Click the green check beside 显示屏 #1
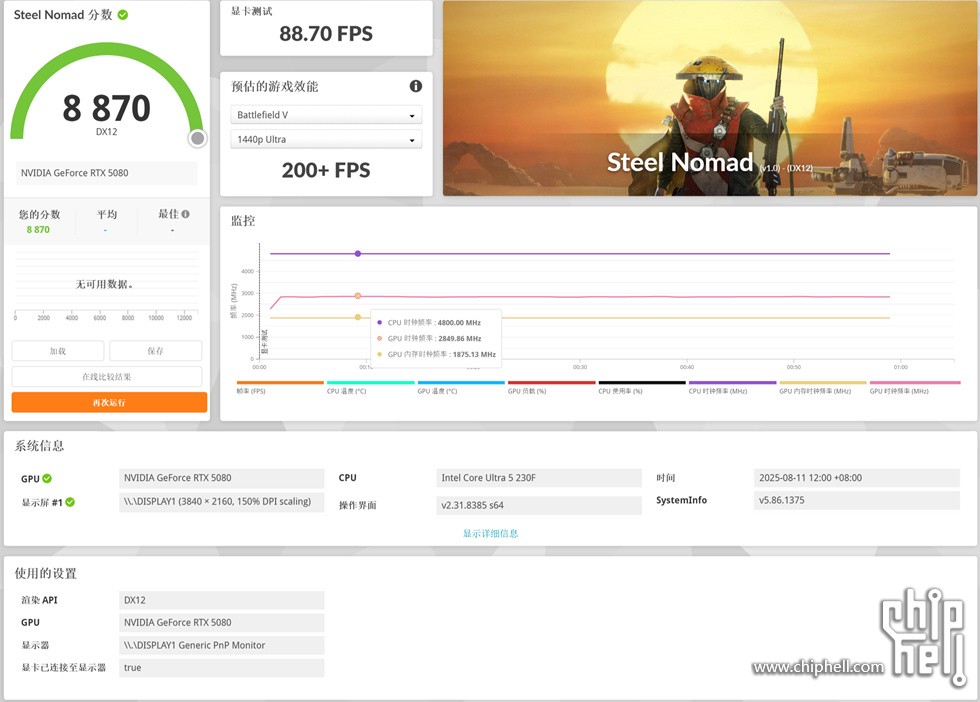This screenshot has width=980, height=702. [x=70, y=502]
